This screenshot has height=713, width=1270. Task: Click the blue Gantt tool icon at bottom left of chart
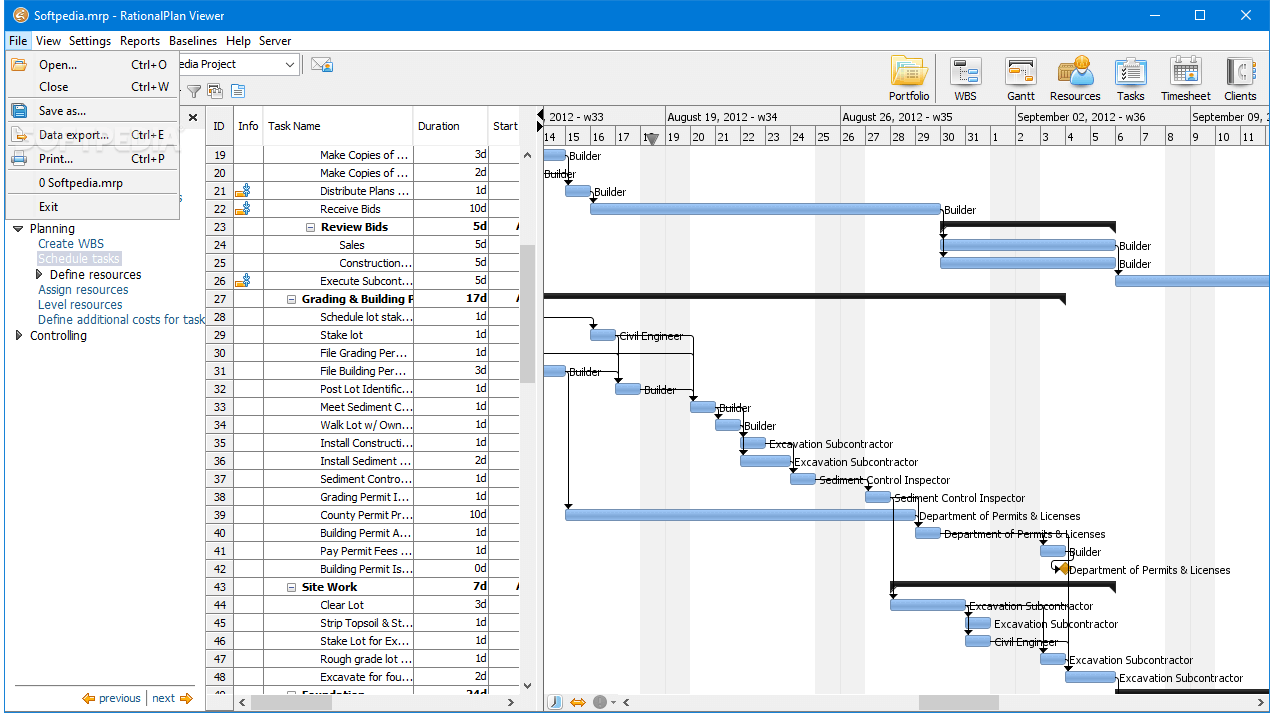(x=555, y=702)
